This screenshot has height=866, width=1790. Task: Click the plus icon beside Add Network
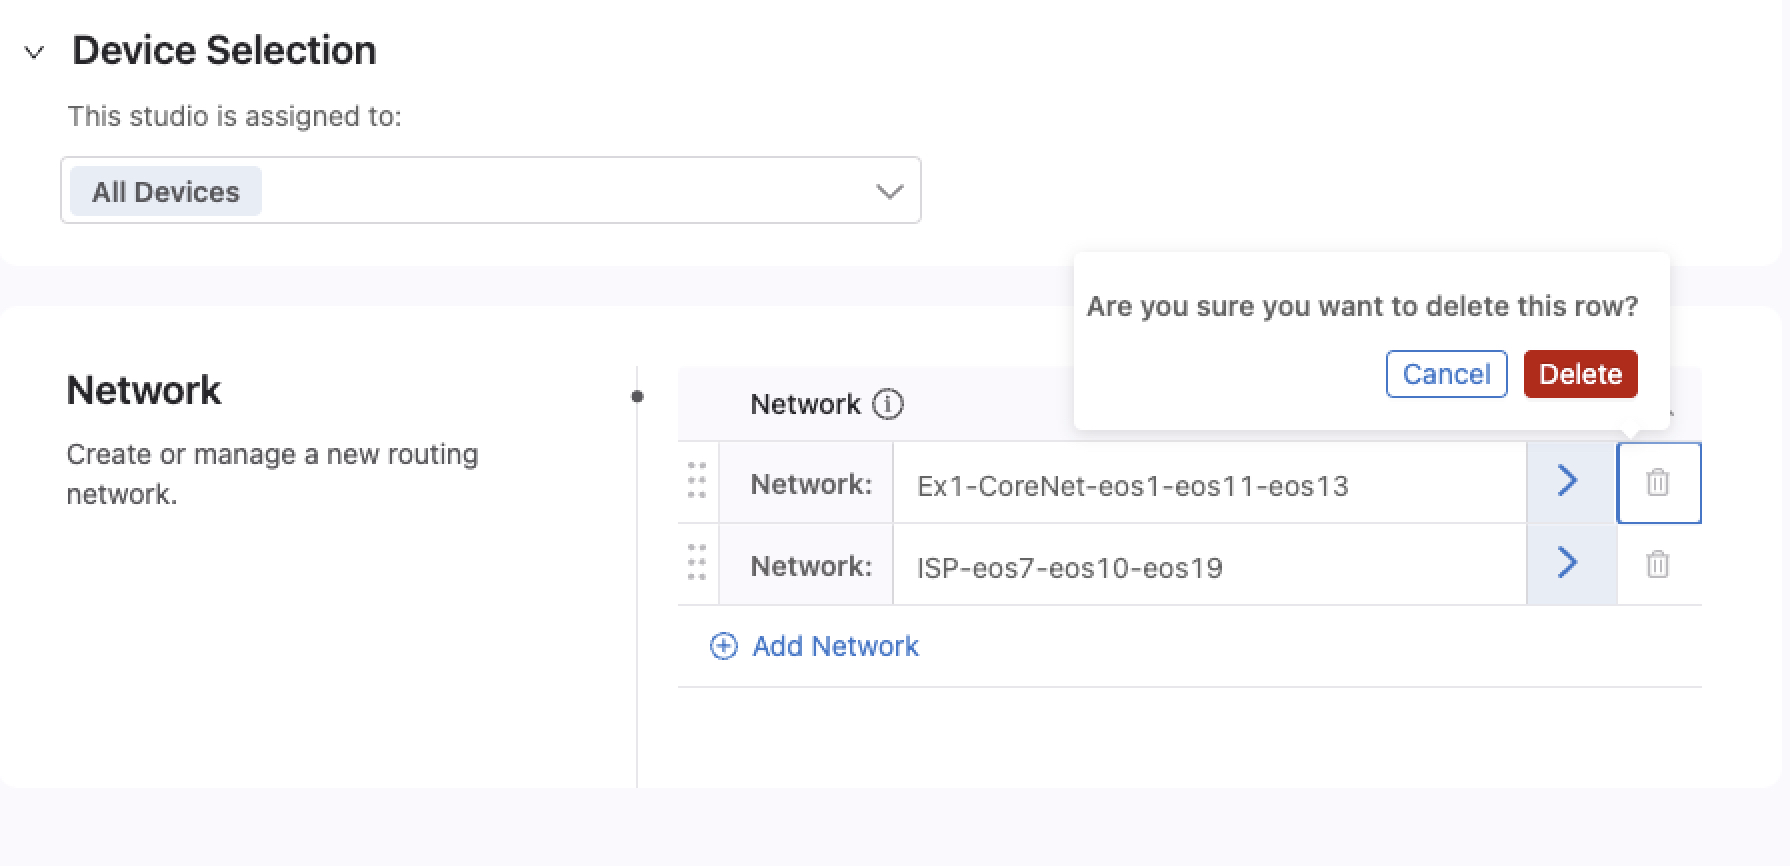[723, 646]
